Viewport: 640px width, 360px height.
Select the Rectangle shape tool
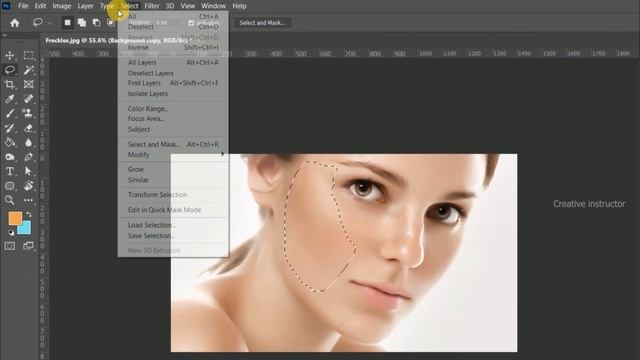pos(10,186)
